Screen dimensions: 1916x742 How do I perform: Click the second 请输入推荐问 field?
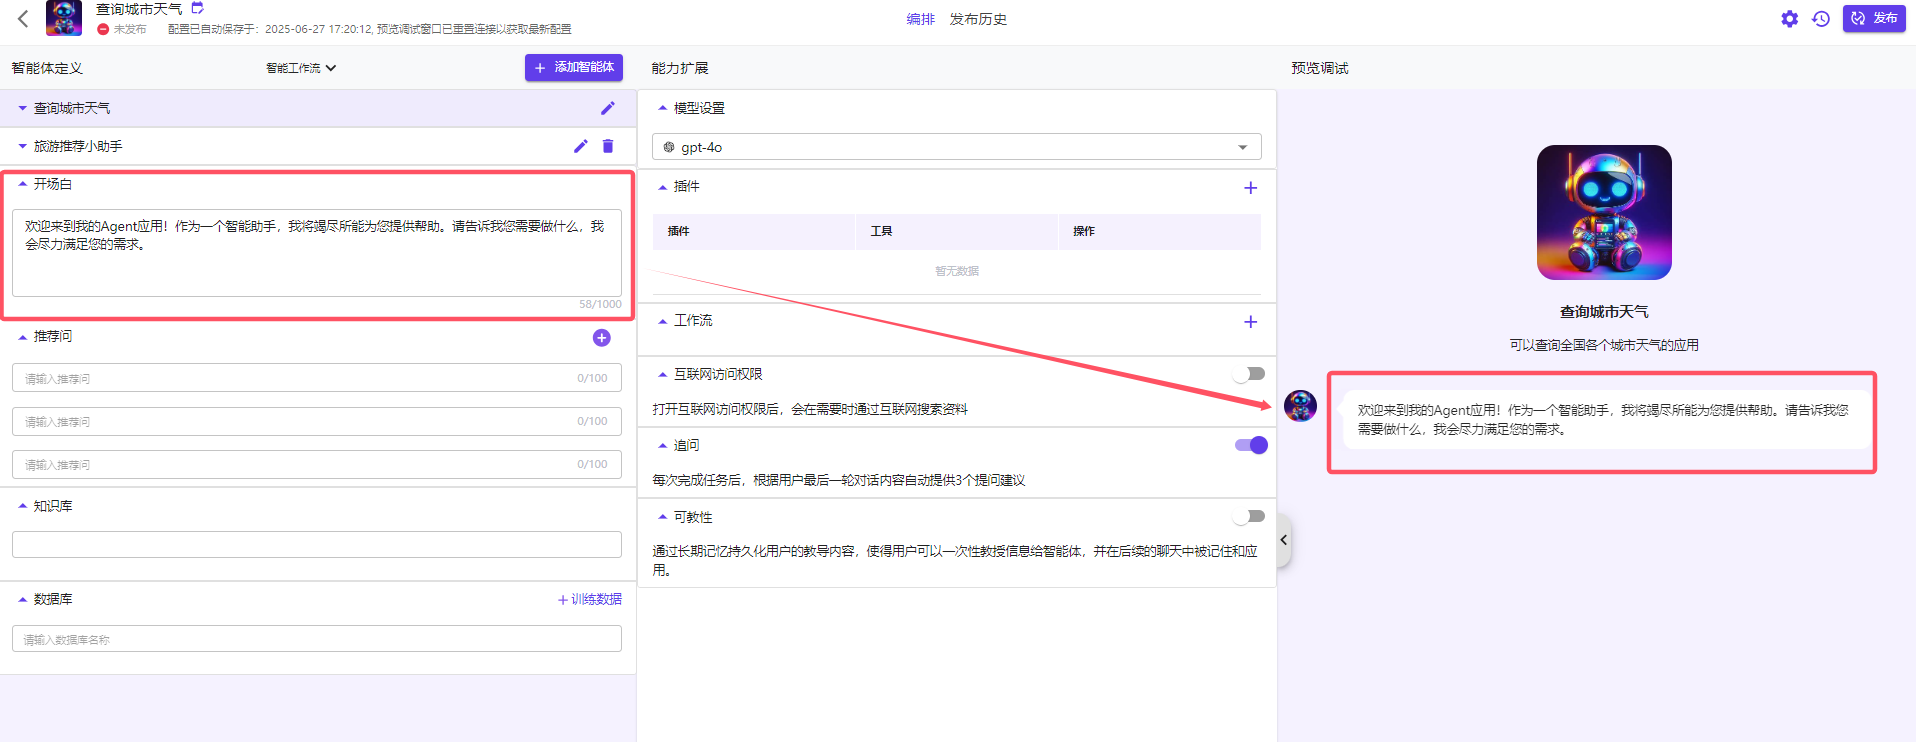(x=317, y=421)
